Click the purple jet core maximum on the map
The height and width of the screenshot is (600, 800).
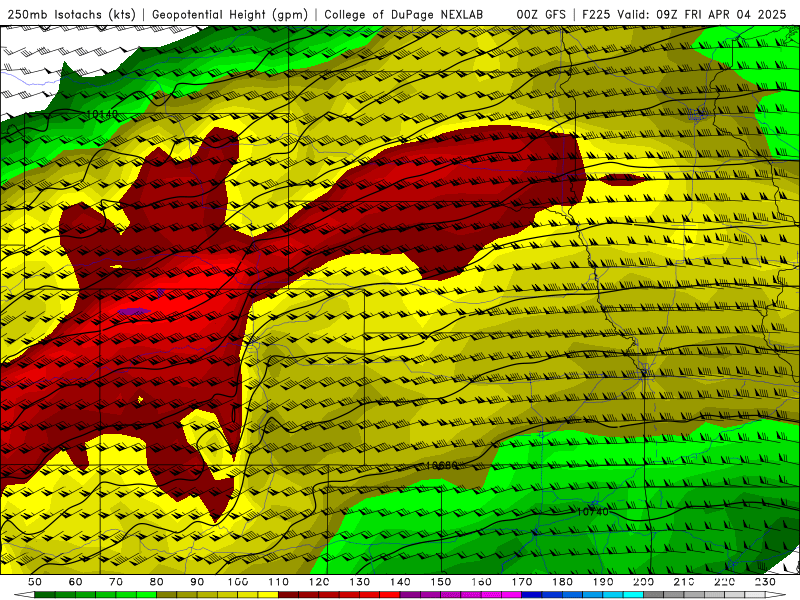point(134,311)
